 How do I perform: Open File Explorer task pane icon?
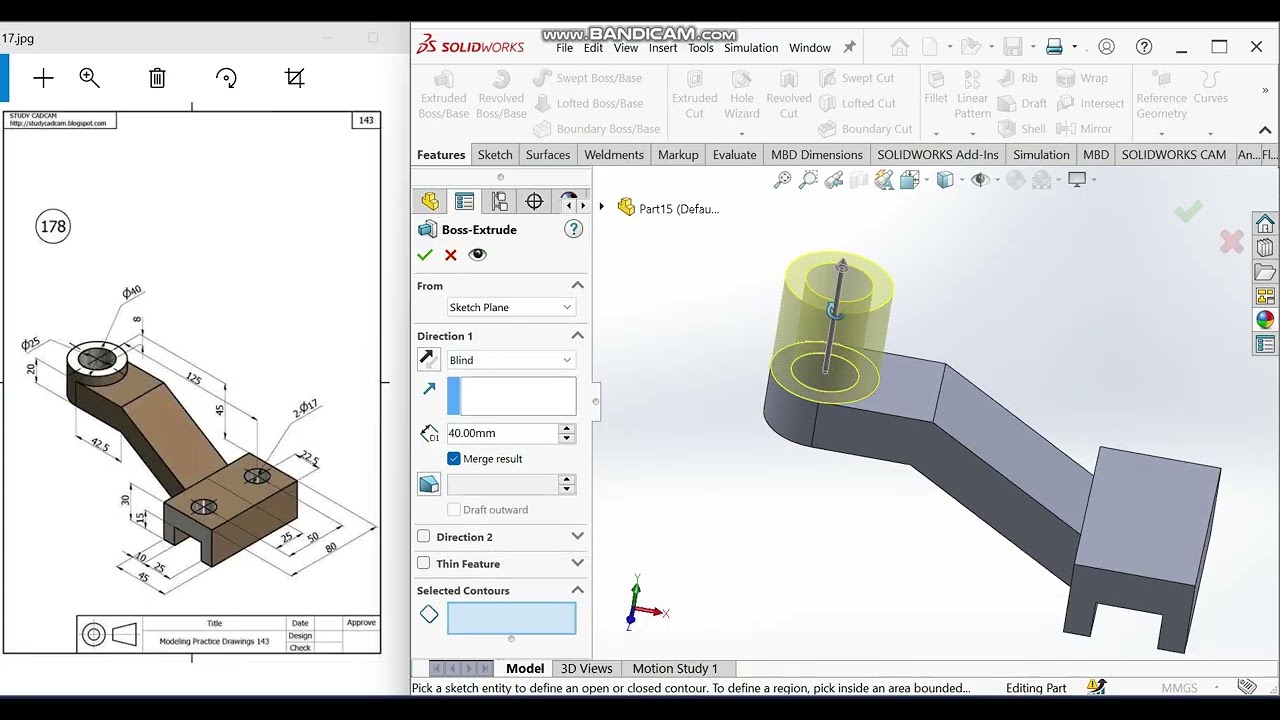click(x=1265, y=272)
